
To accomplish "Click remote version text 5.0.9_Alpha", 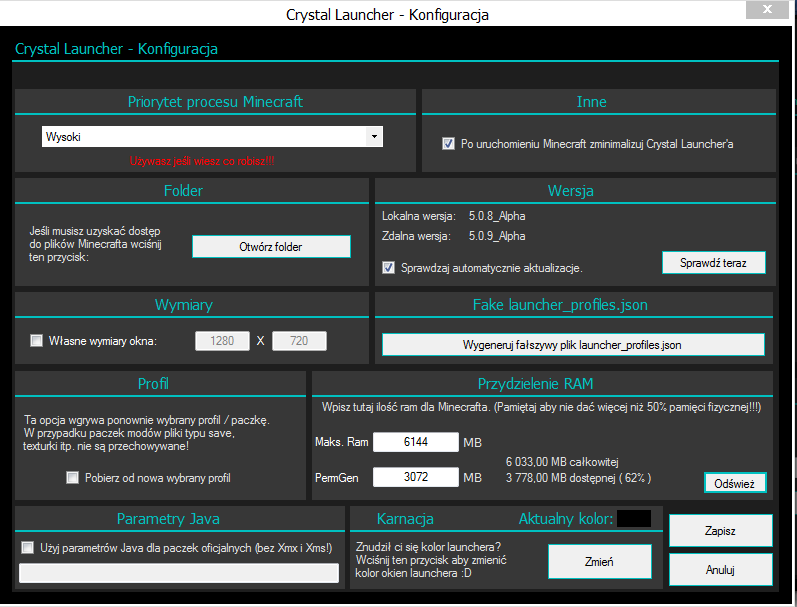I will coord(497,236).
